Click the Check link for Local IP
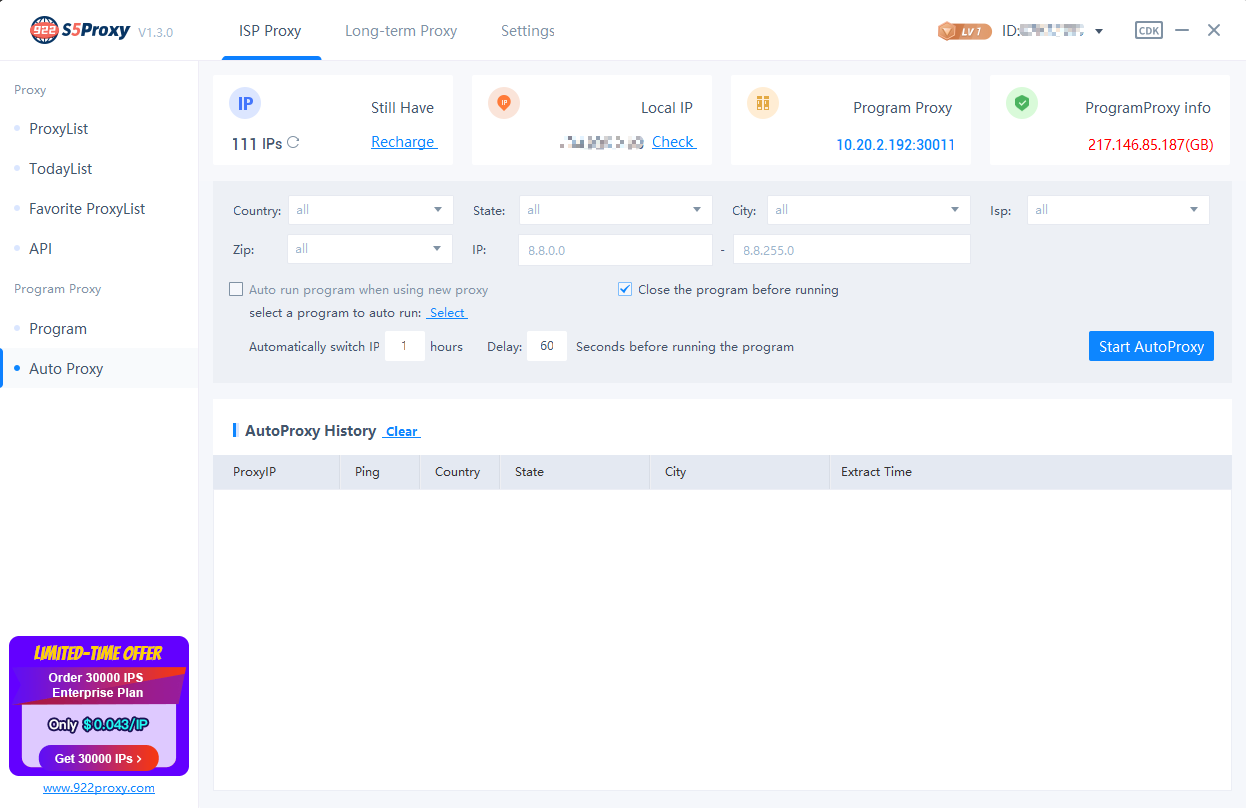 [674, 142]
